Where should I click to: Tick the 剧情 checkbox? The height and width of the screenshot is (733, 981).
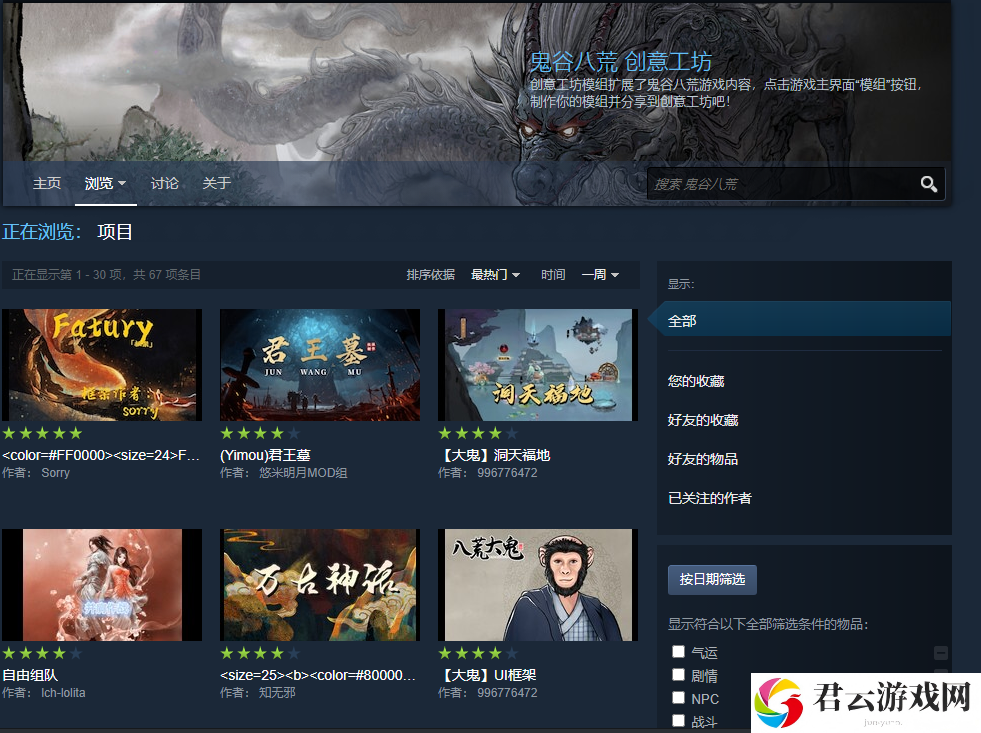click(x=678, y=675)
